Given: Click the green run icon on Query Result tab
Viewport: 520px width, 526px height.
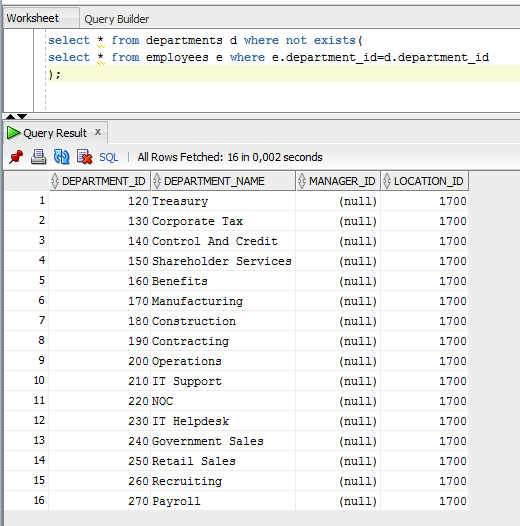Looking at the screenshot, I should point(13,133).
